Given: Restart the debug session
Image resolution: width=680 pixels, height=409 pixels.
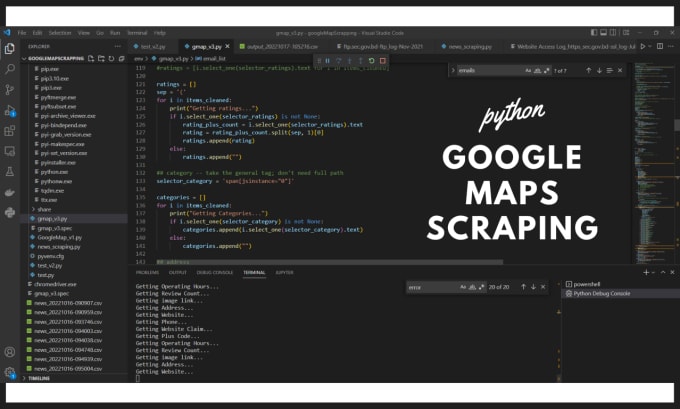Looking at the screenshot, I should (x=372, y=61).
